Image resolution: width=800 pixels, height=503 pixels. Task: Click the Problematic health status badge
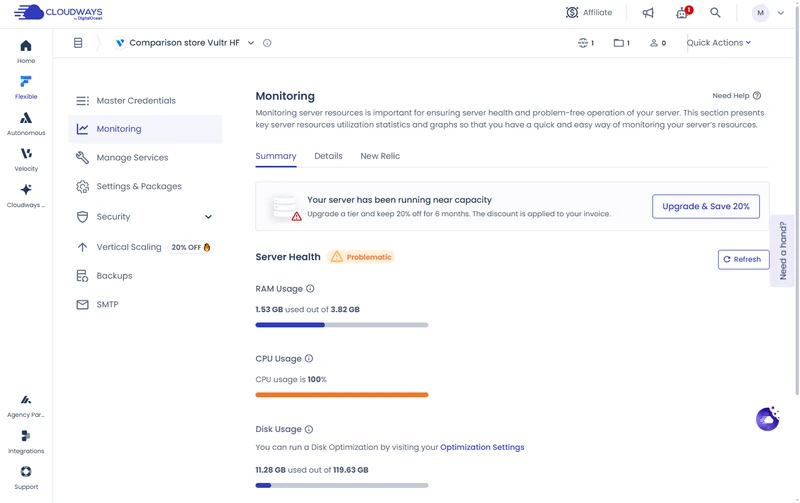click(361, 257)
